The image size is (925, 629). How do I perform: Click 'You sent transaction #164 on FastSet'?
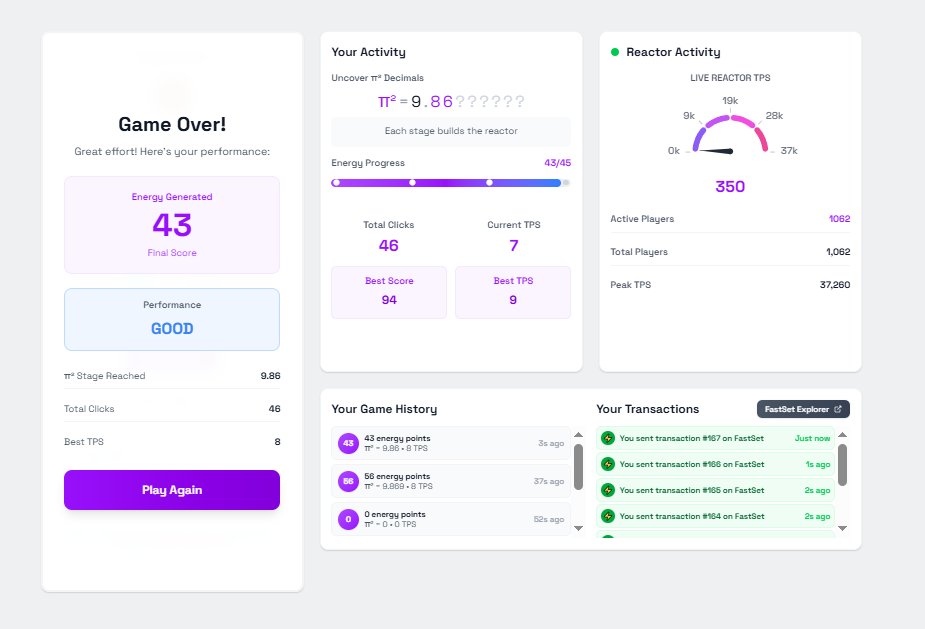click(x=691, y=516)
